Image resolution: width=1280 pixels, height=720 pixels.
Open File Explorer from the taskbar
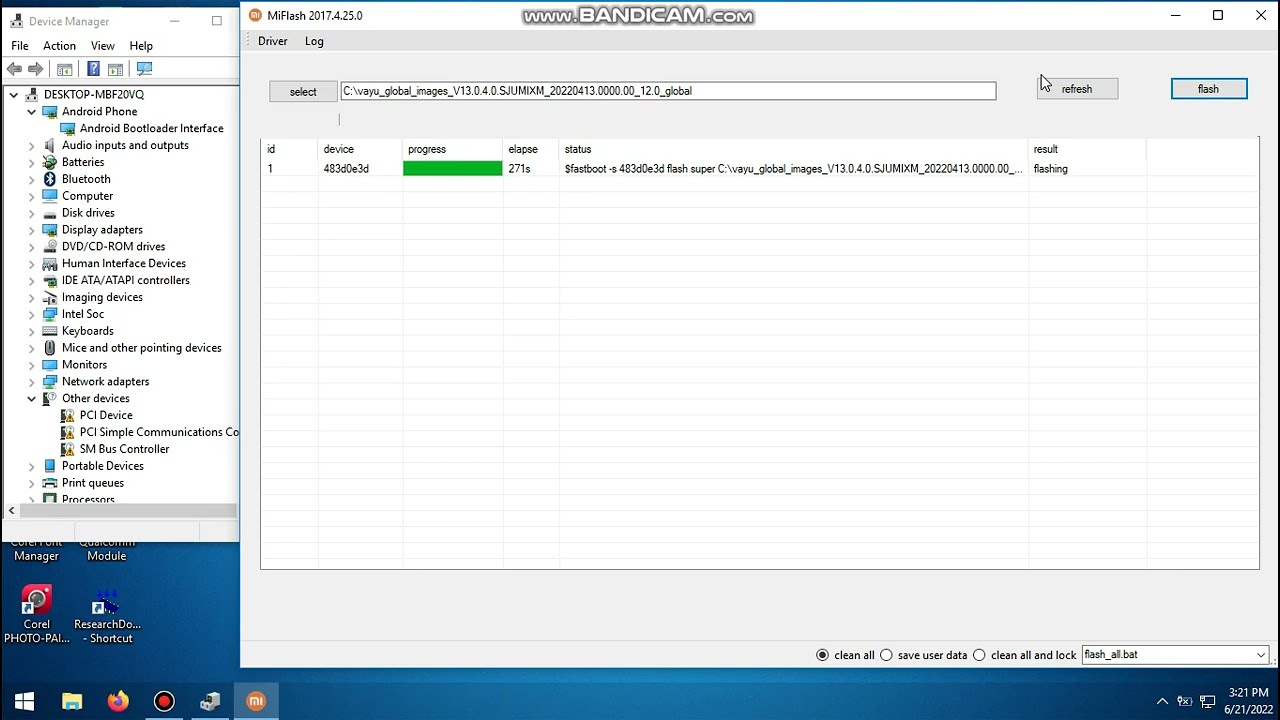coord(72,702)
